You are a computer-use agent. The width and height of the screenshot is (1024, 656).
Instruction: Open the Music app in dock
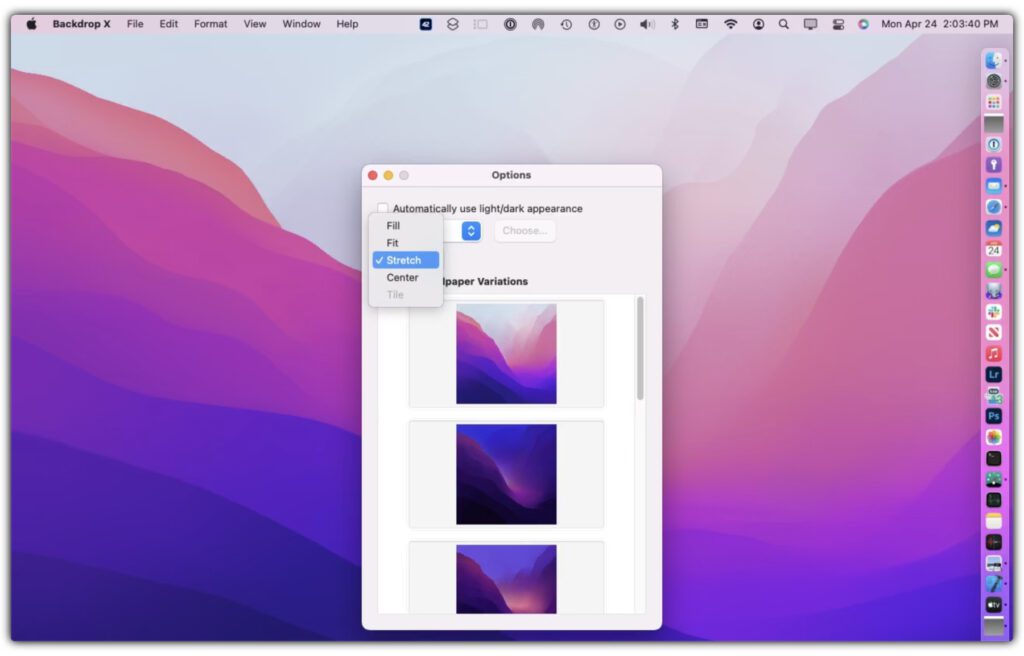click(x=993, y=353)
